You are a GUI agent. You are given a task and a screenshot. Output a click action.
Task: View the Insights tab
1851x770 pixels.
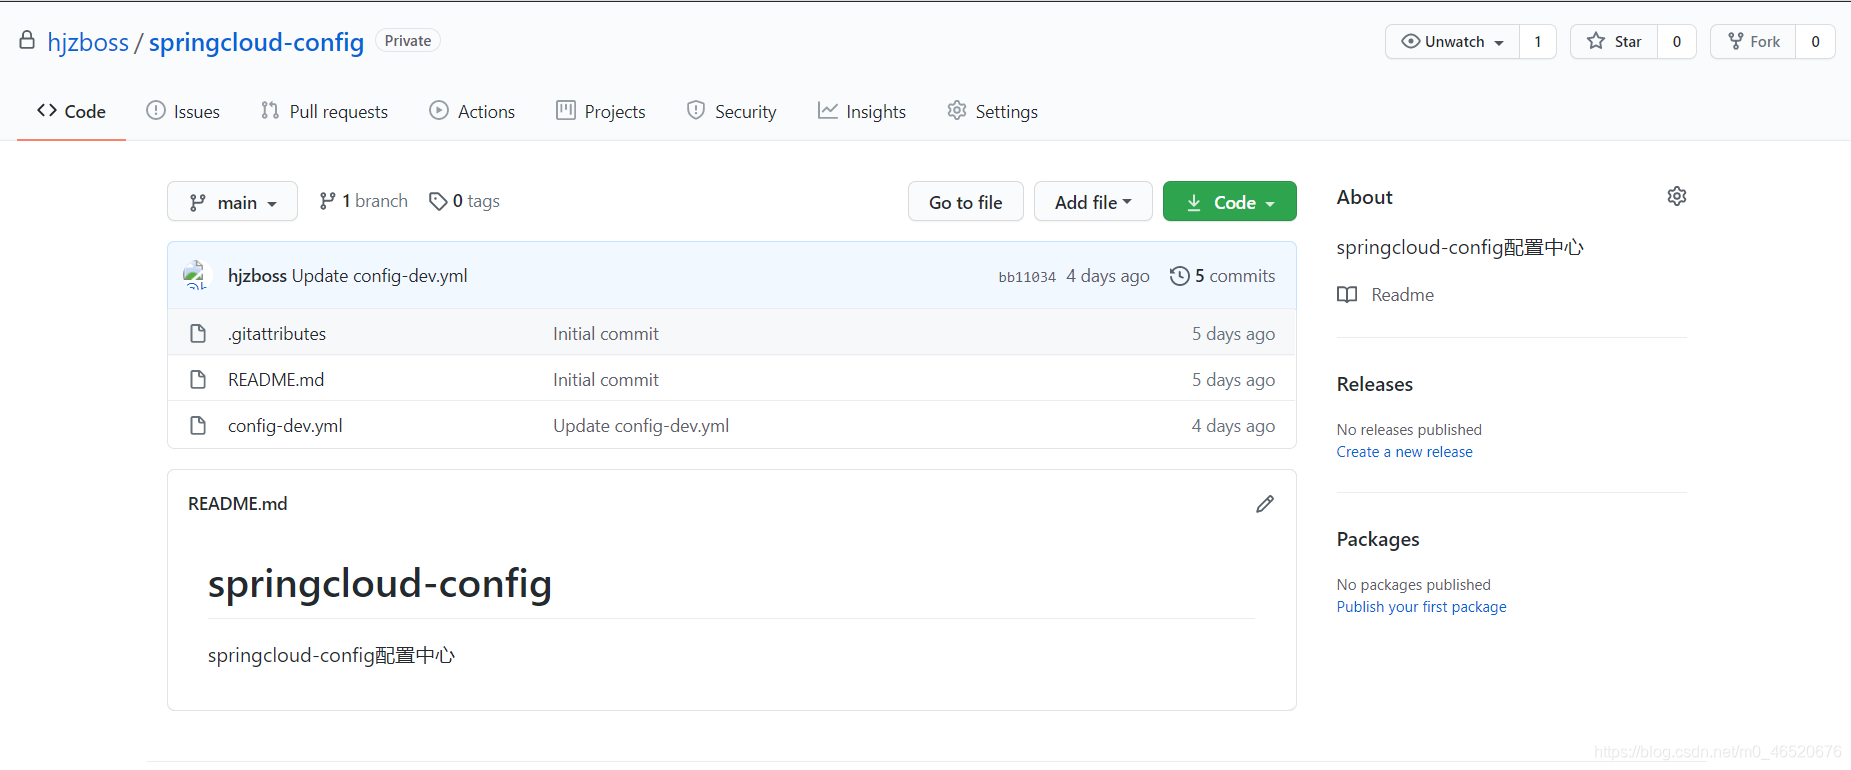pos(862,111)
